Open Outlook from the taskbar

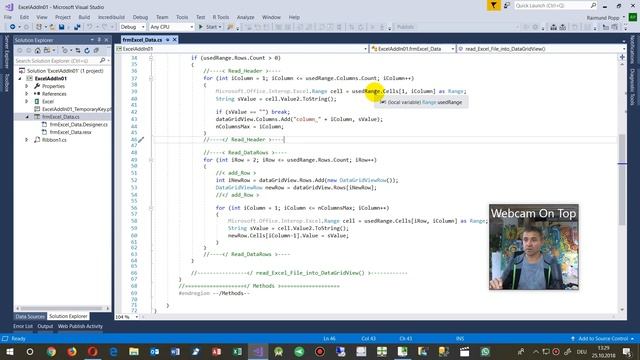[x=155, y=351]
